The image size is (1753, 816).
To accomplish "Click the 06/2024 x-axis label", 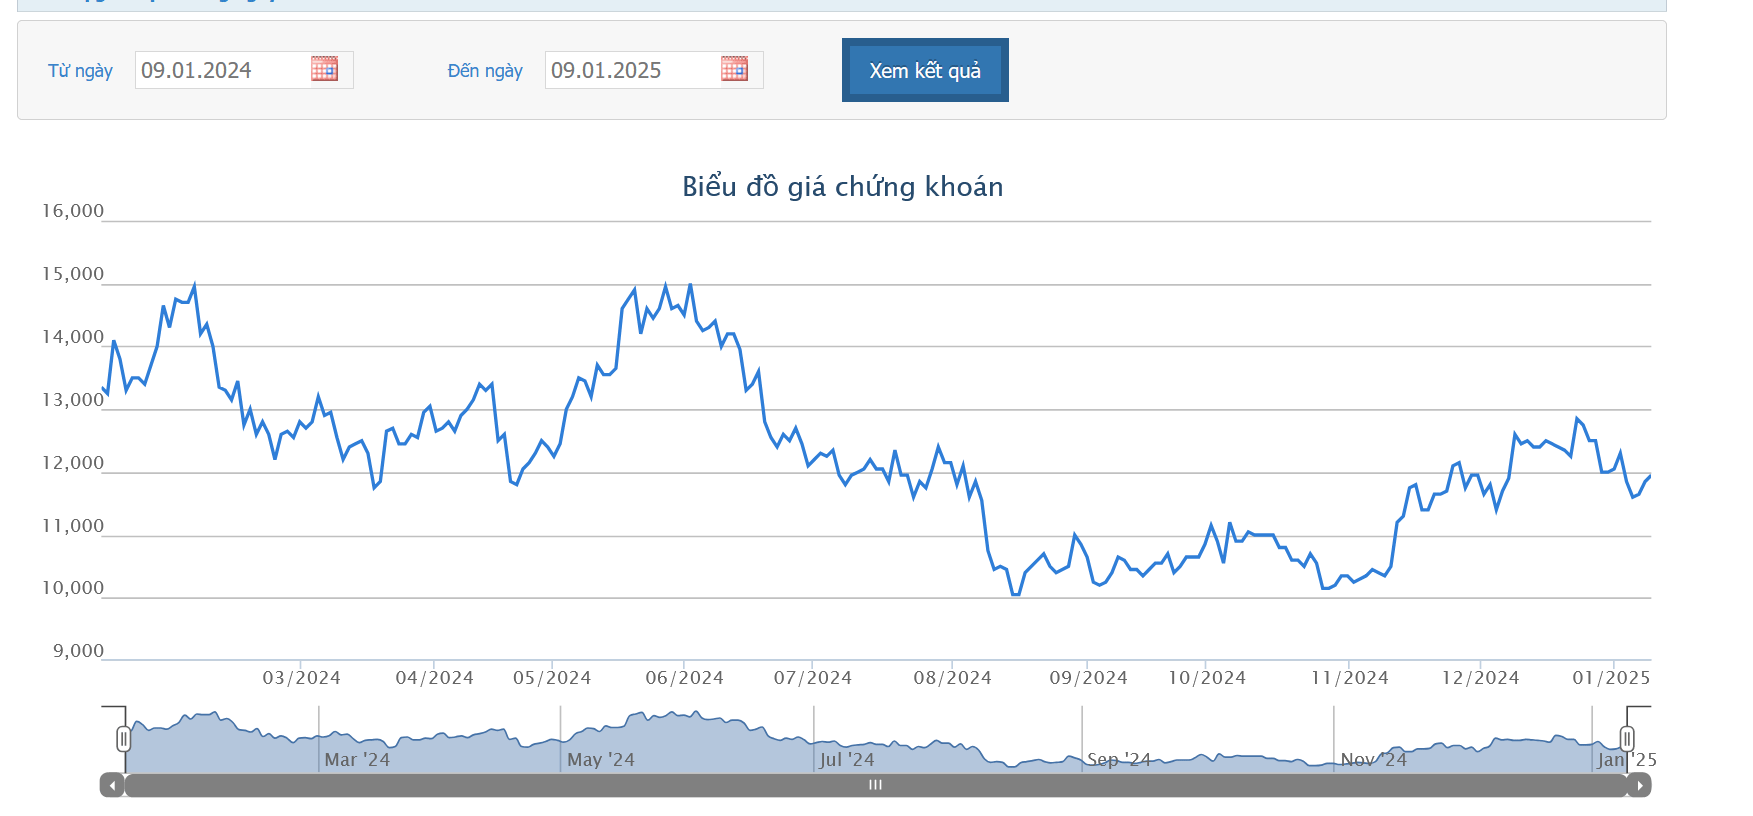I will 684,678.
